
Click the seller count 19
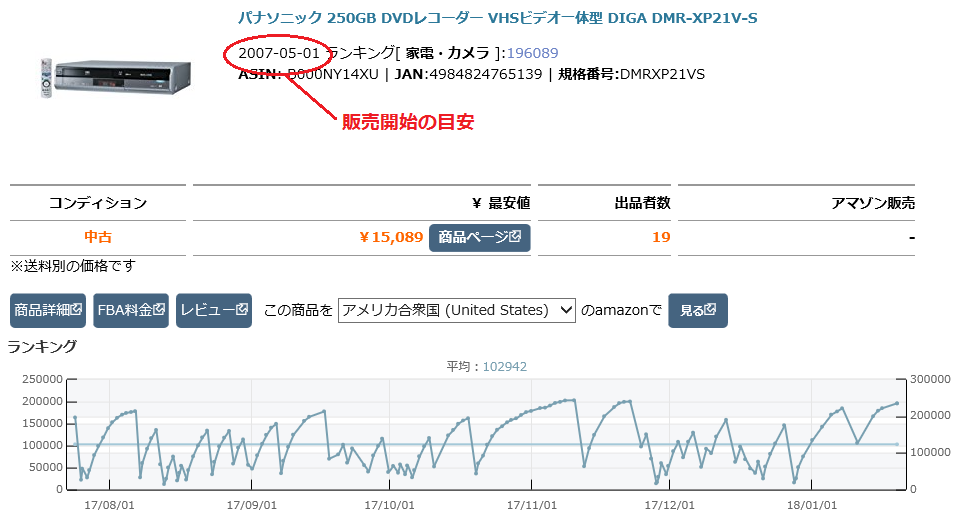pos(662,237)
